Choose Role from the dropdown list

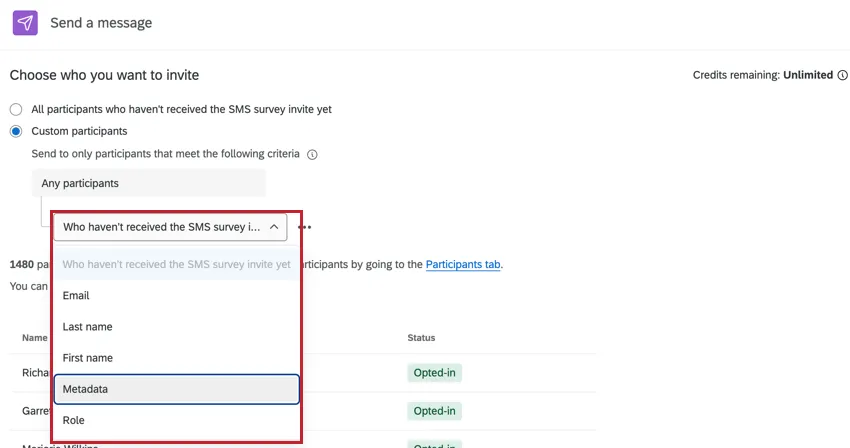176,420
